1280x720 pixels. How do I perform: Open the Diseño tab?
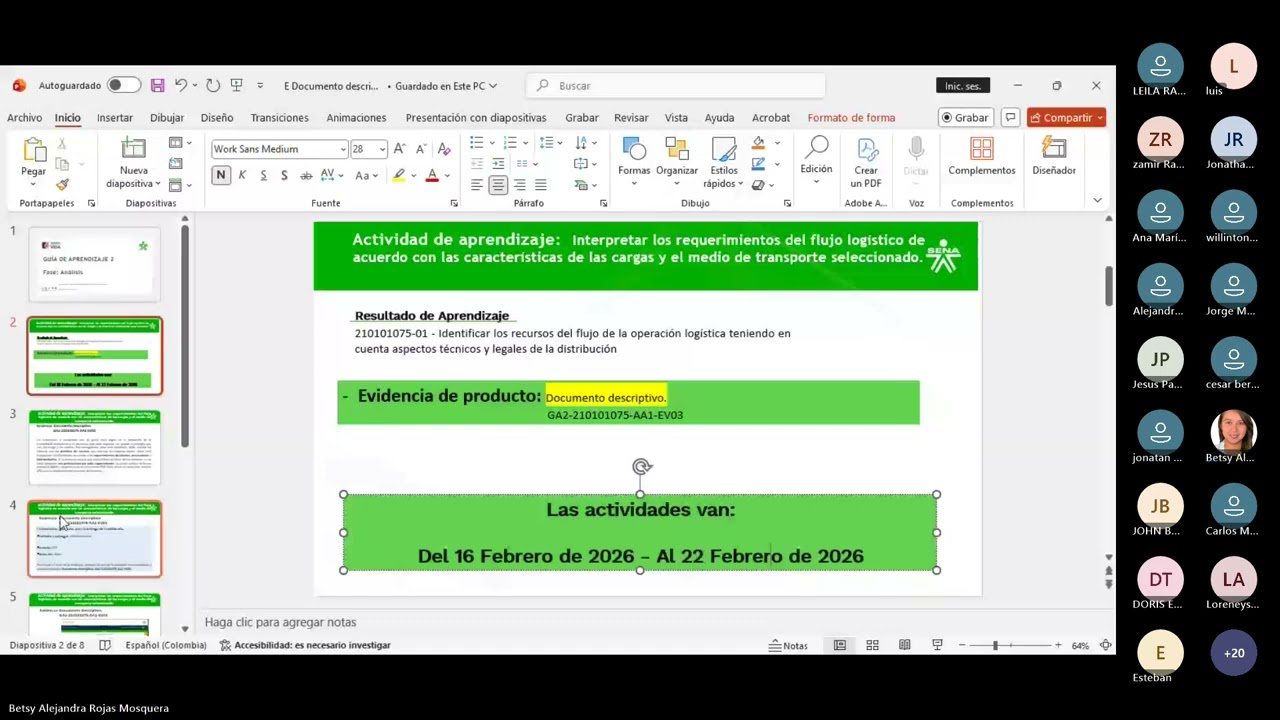coord(217,117)
